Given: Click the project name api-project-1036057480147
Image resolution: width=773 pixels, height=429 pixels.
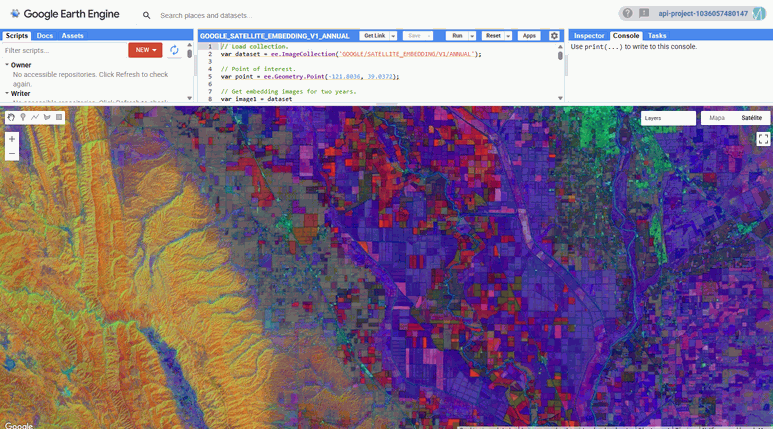Looking at the screenshot, I should tap(703, 13).
